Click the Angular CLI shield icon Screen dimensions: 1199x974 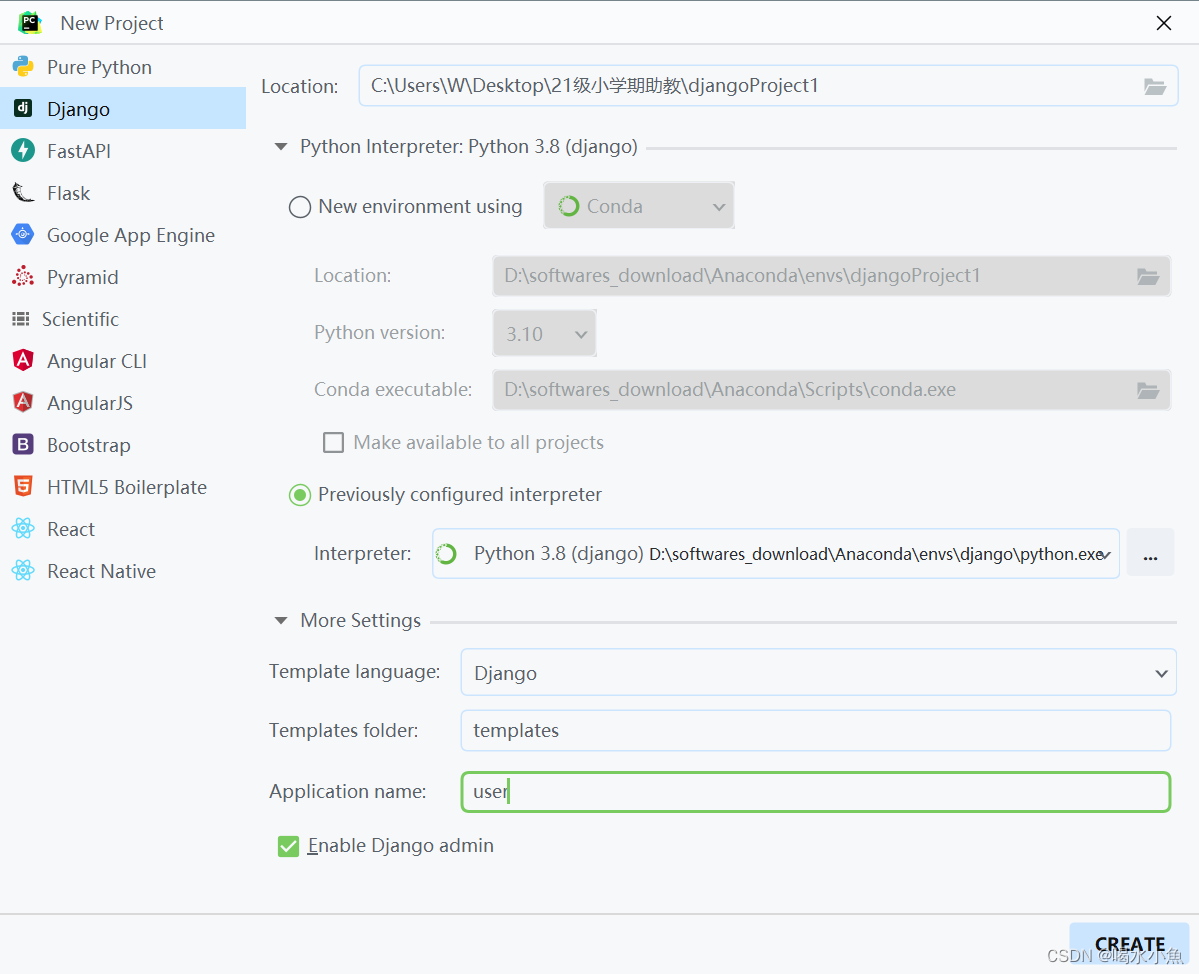point(23,360)
